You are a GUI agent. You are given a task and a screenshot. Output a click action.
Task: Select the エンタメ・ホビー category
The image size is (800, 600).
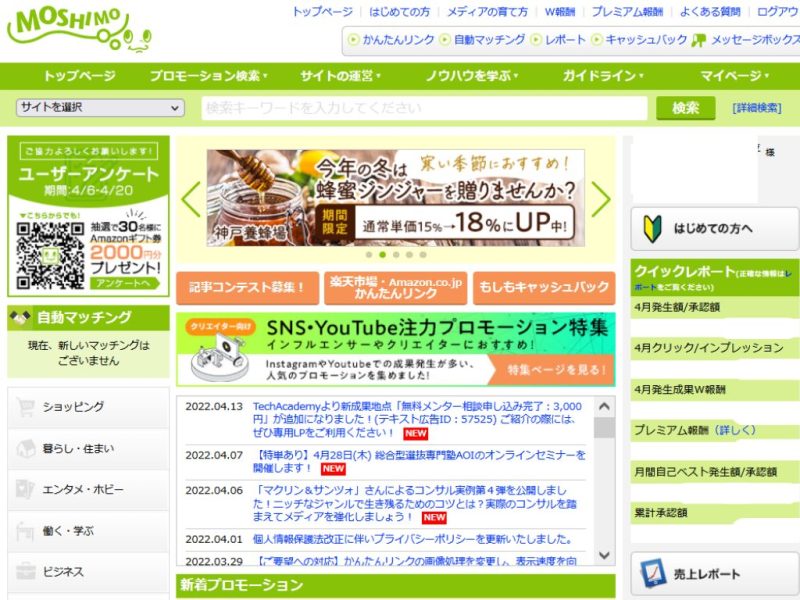[x=88, y=489]
